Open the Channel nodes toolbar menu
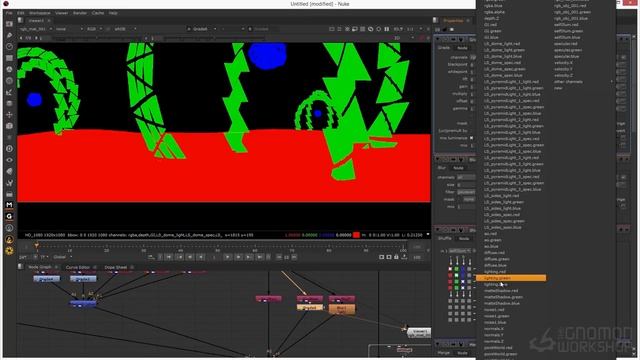 point(9,58)
